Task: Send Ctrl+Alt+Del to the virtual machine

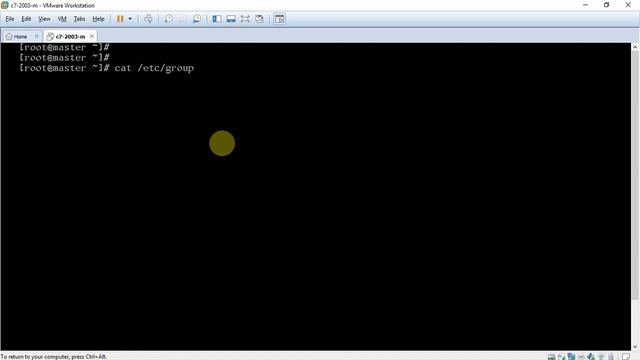Action: coord(148,19)
